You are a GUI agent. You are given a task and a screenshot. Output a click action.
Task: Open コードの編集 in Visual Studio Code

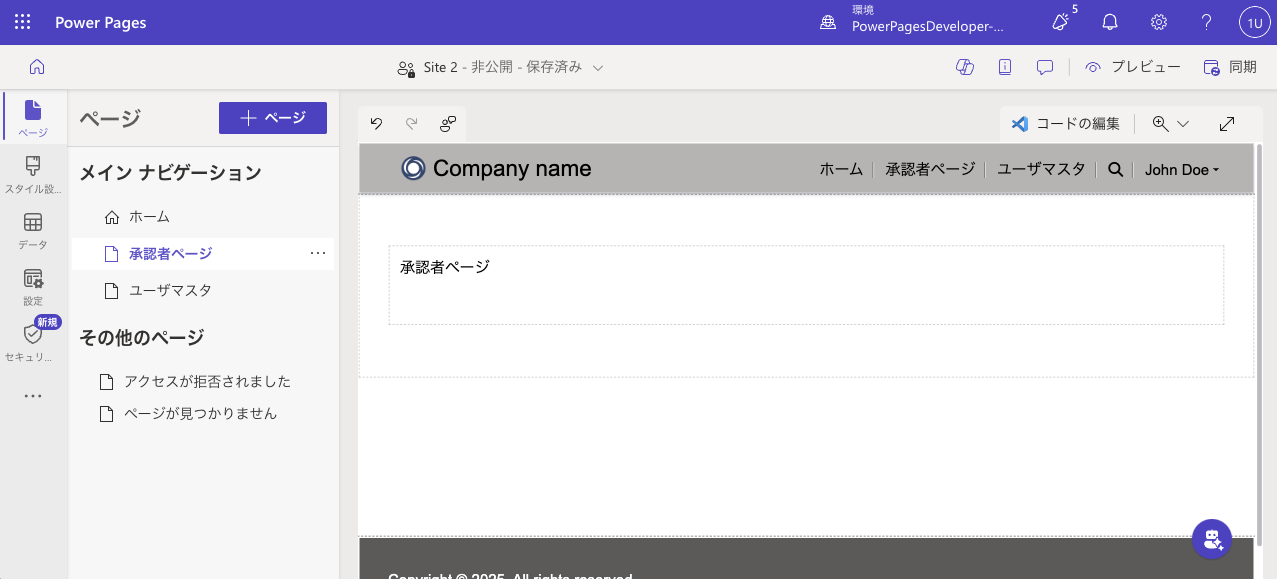(x=1066, y=124)
